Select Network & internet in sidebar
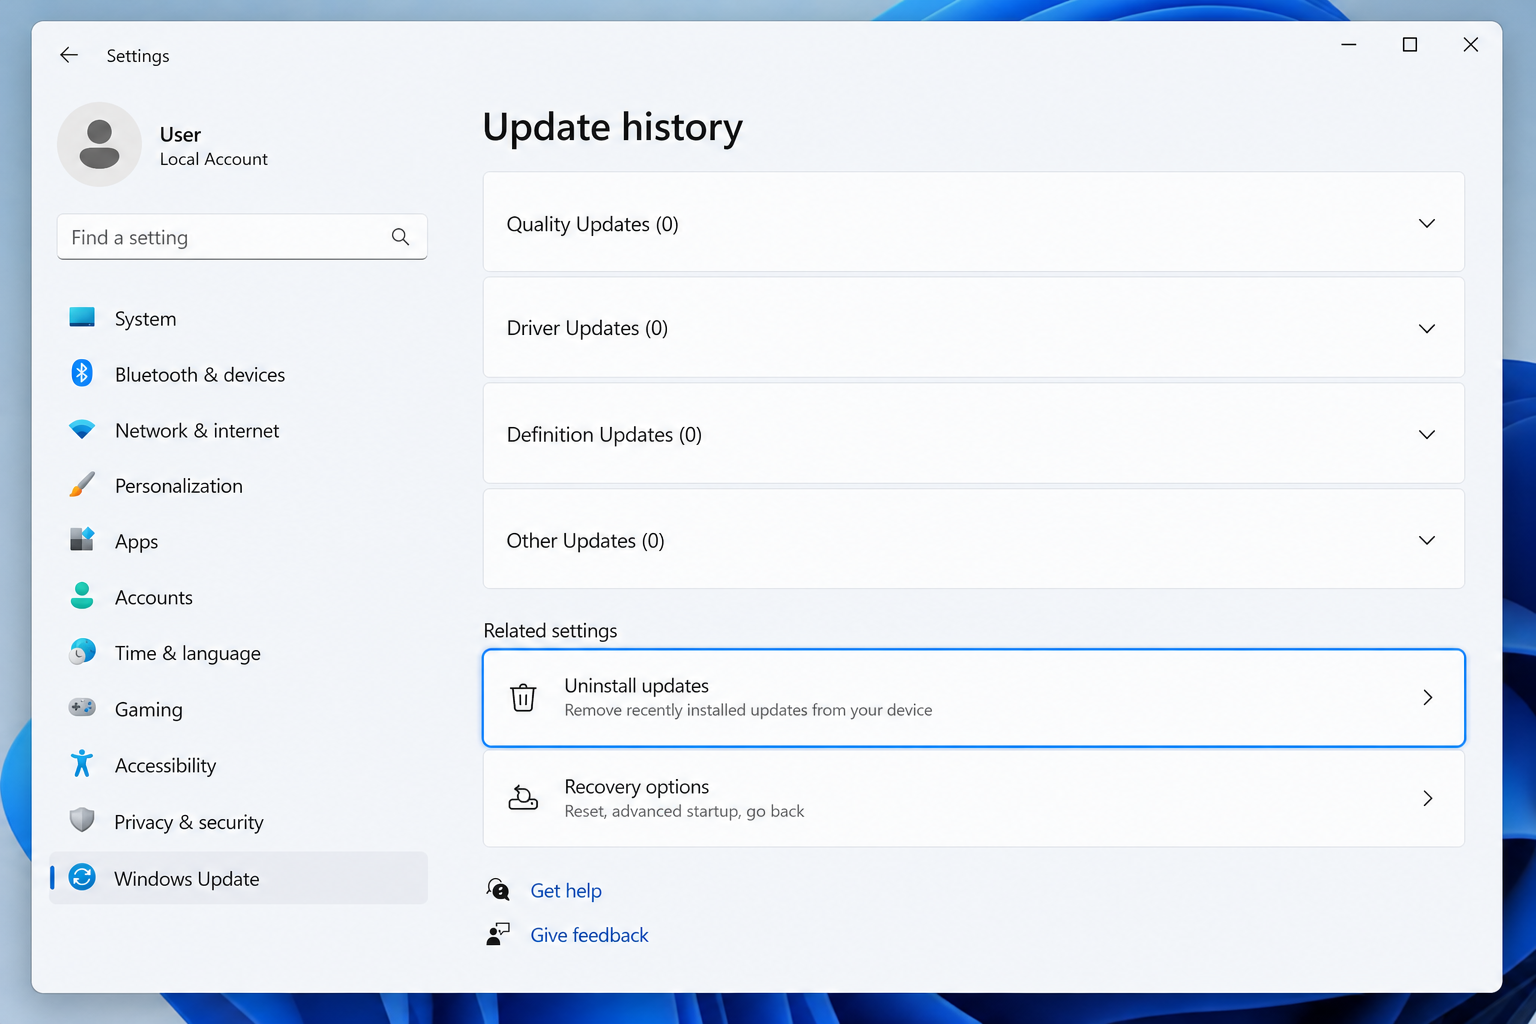This screenshot has width=1536, height=1024. (239, 430)
